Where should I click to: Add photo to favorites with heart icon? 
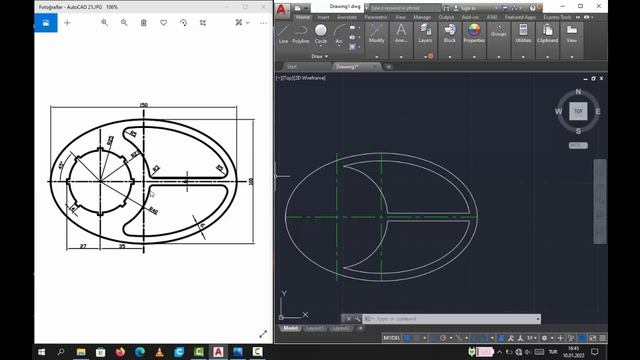click(164, 23)
